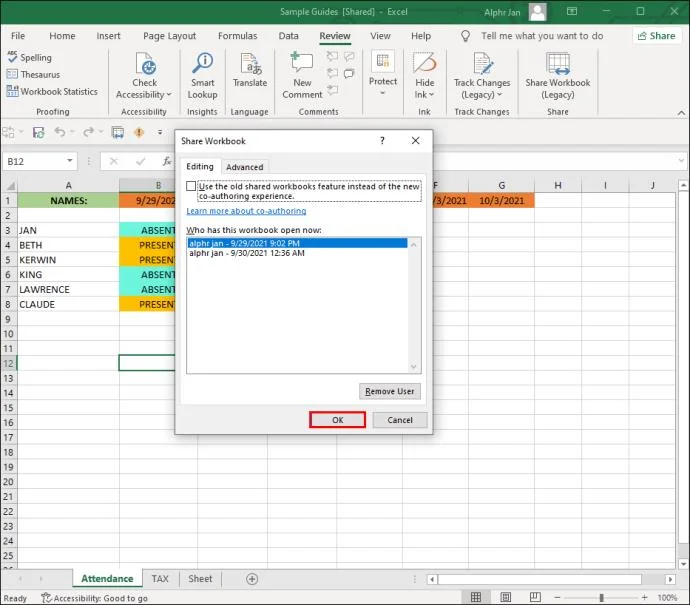Expand the Hide Ink dropdown arrow
This screenshot has width=690, height=605.
pyautogui.click(x=431, y=95)
